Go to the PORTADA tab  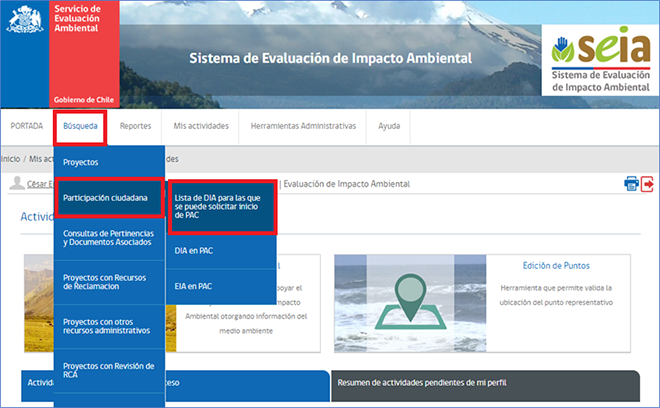pyautogui.click(x=27, y=126)
